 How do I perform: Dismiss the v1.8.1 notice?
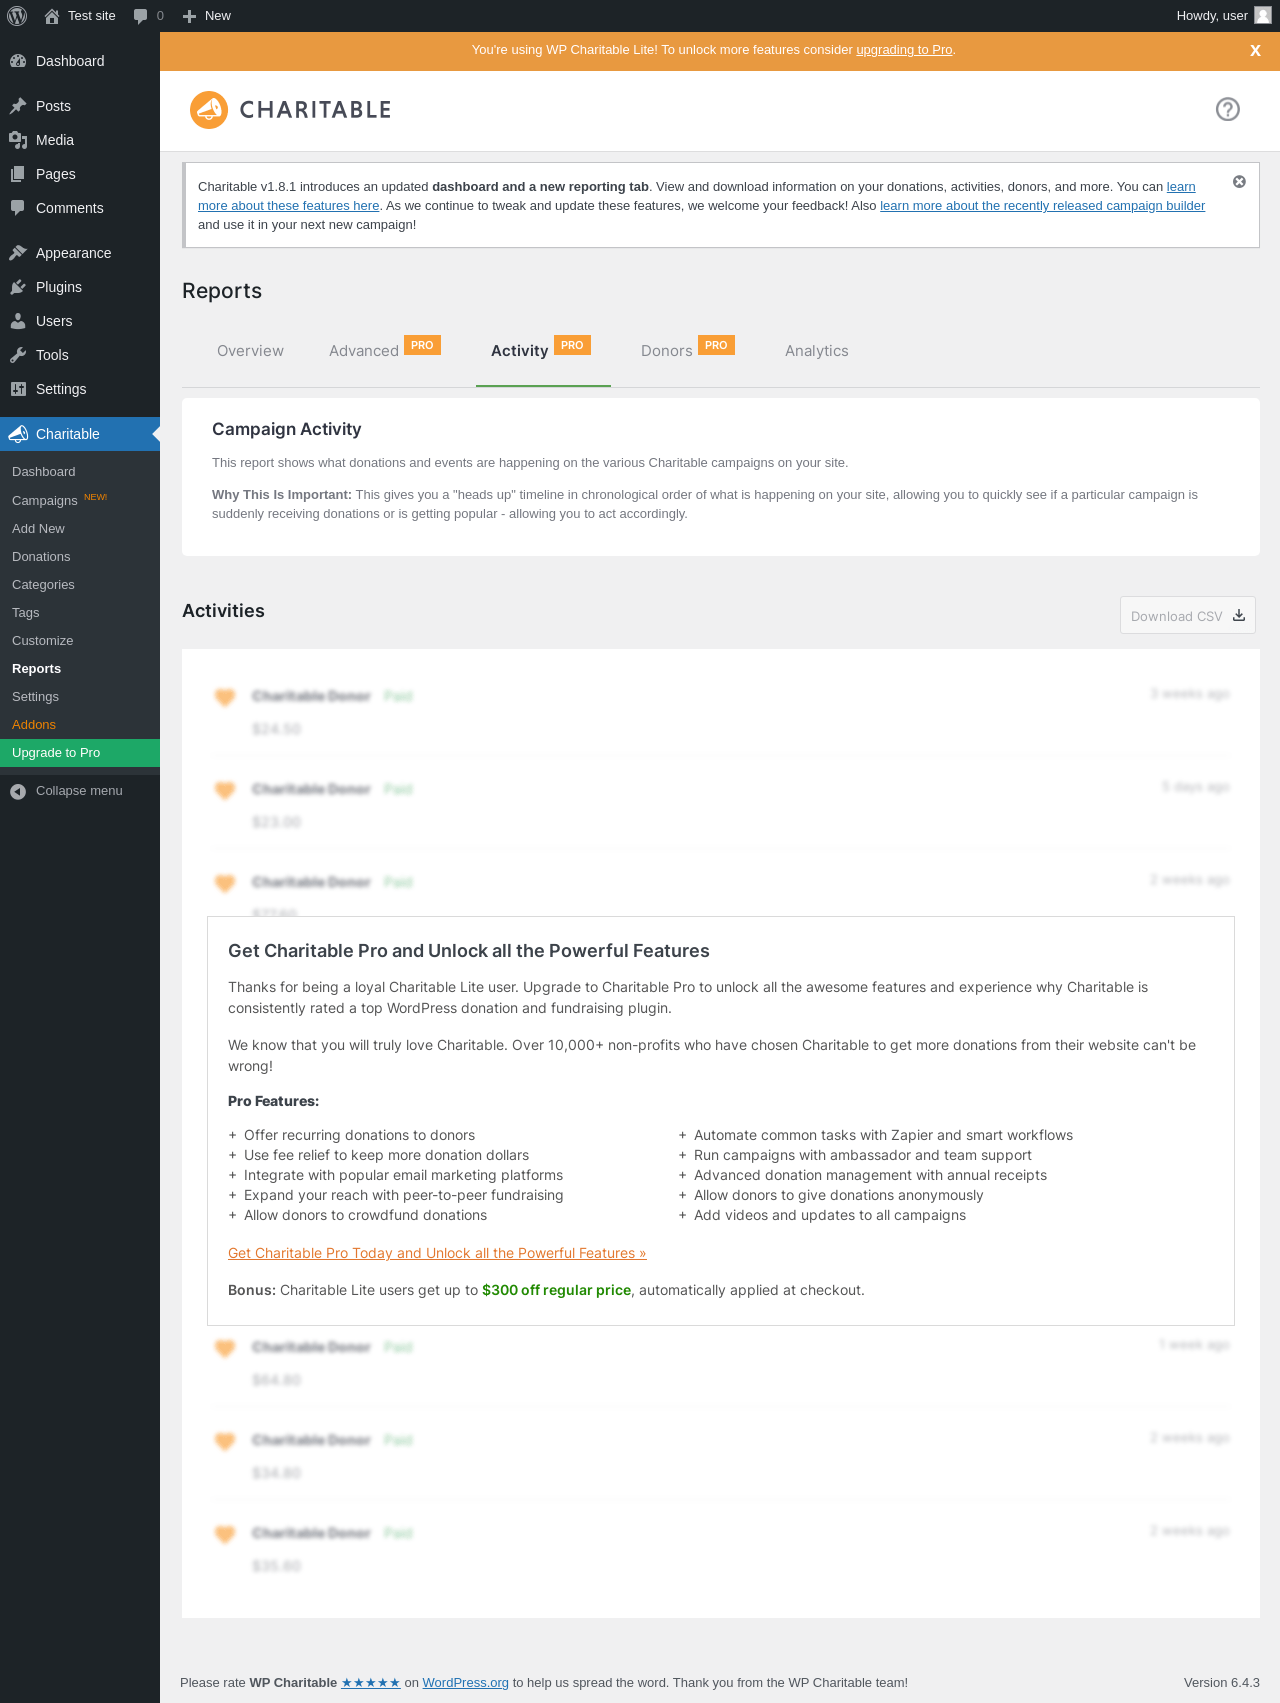[1239, 182]
